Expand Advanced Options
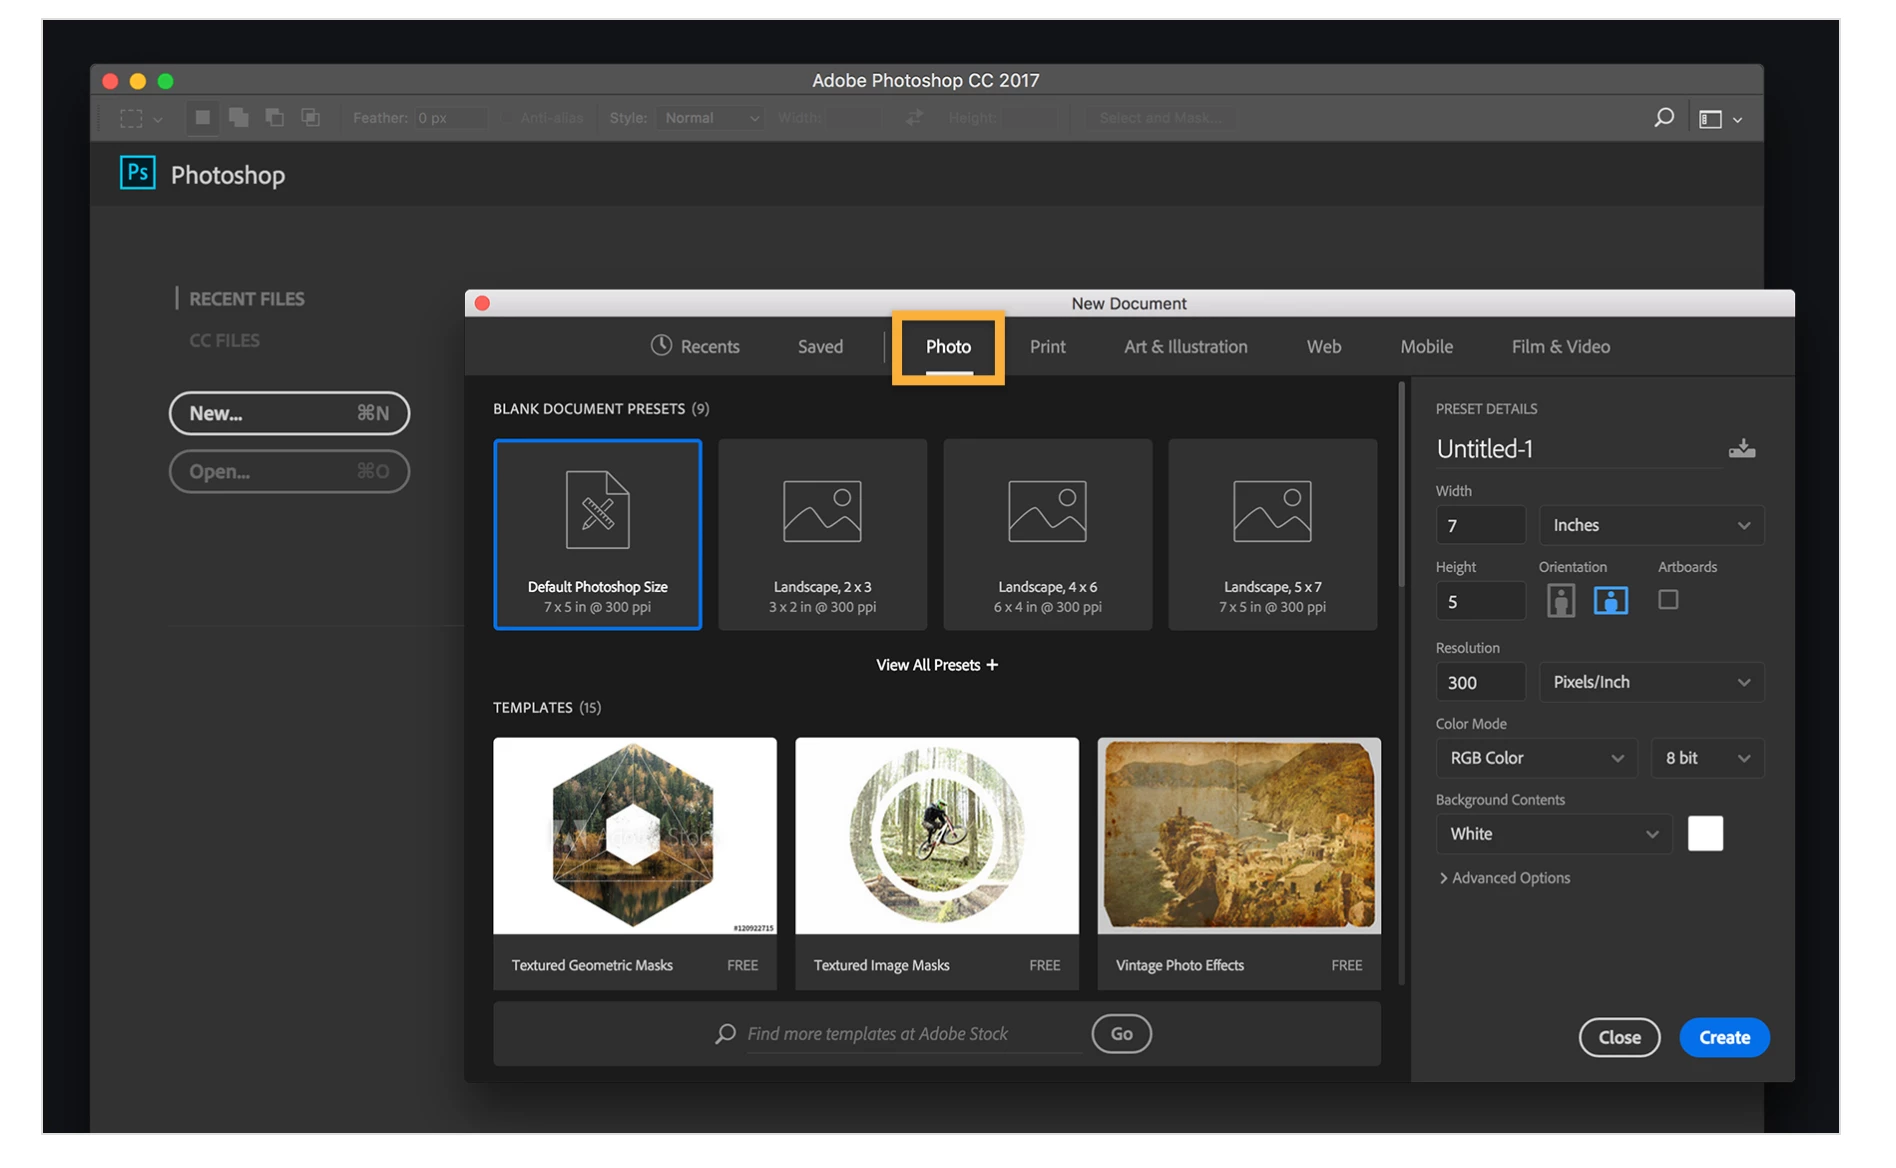 pyautogui.click(x=1504, y=878)
